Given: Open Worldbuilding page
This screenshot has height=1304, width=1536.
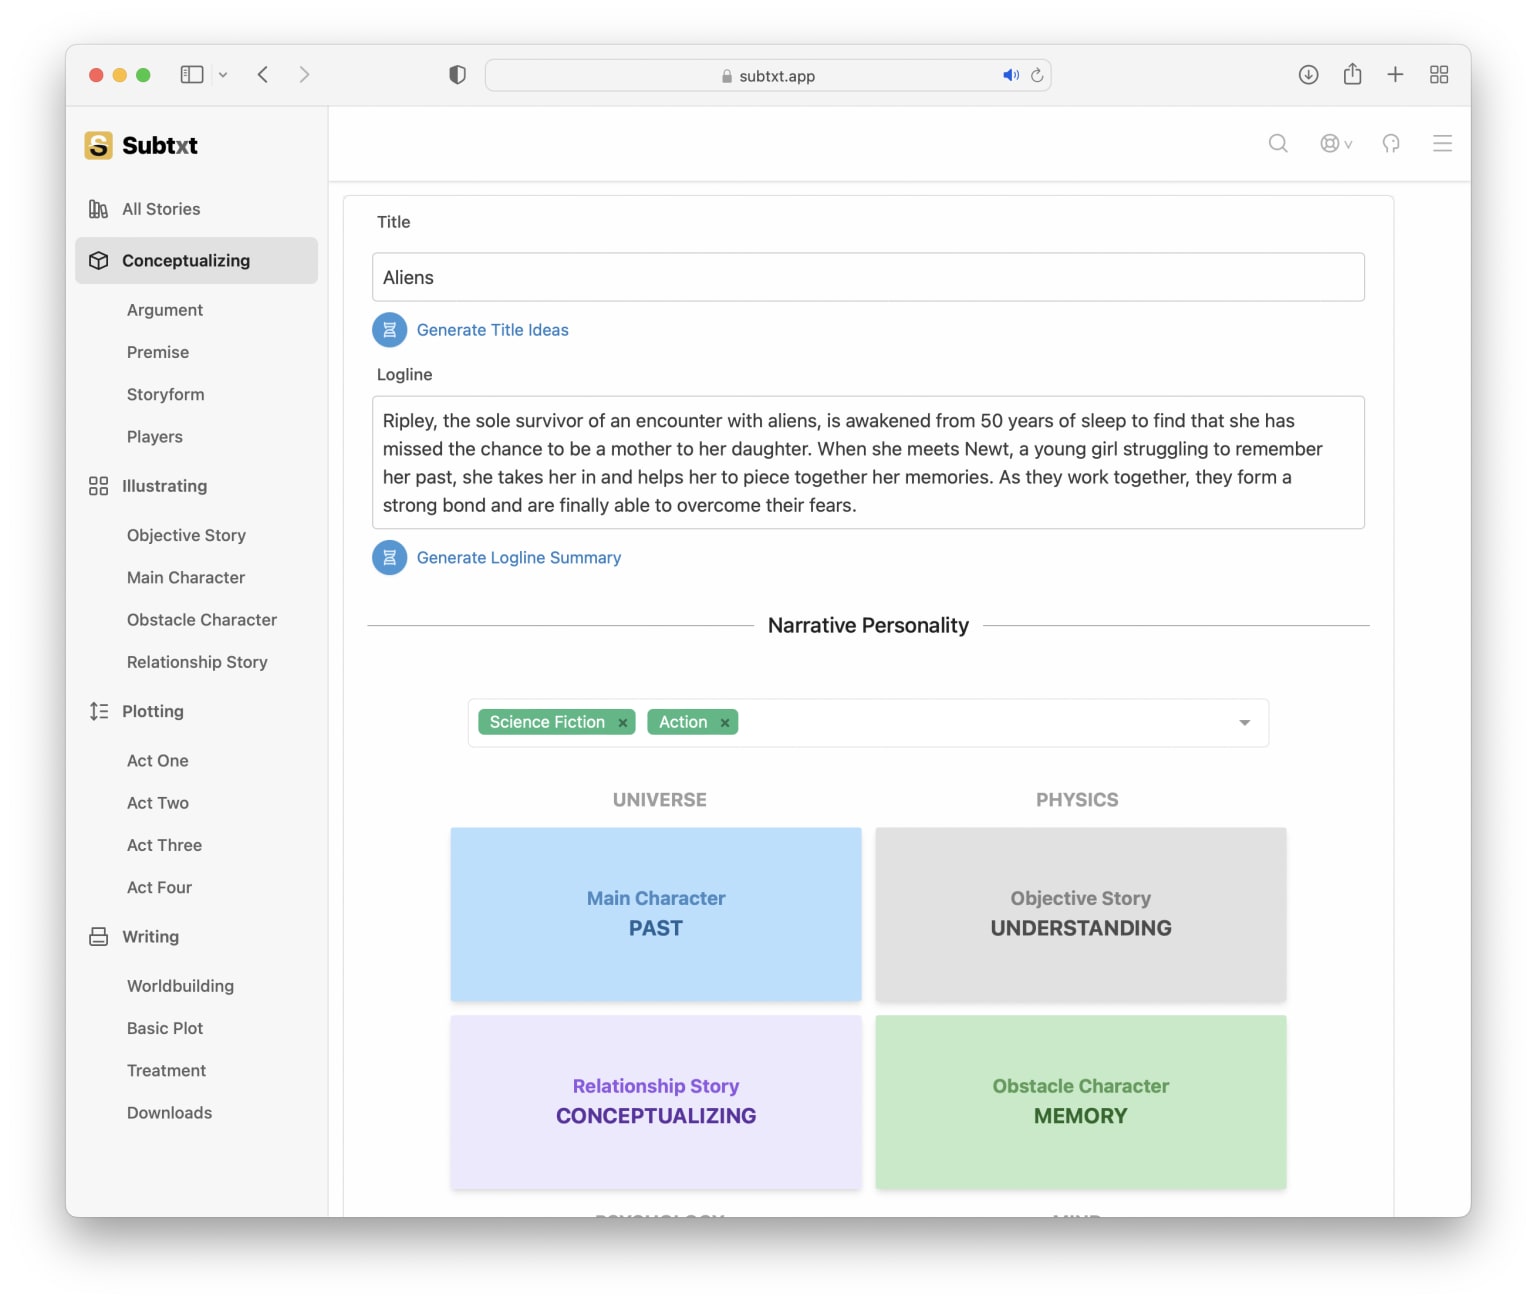Looking at the screenshot, I should click(x=181, y=986).
